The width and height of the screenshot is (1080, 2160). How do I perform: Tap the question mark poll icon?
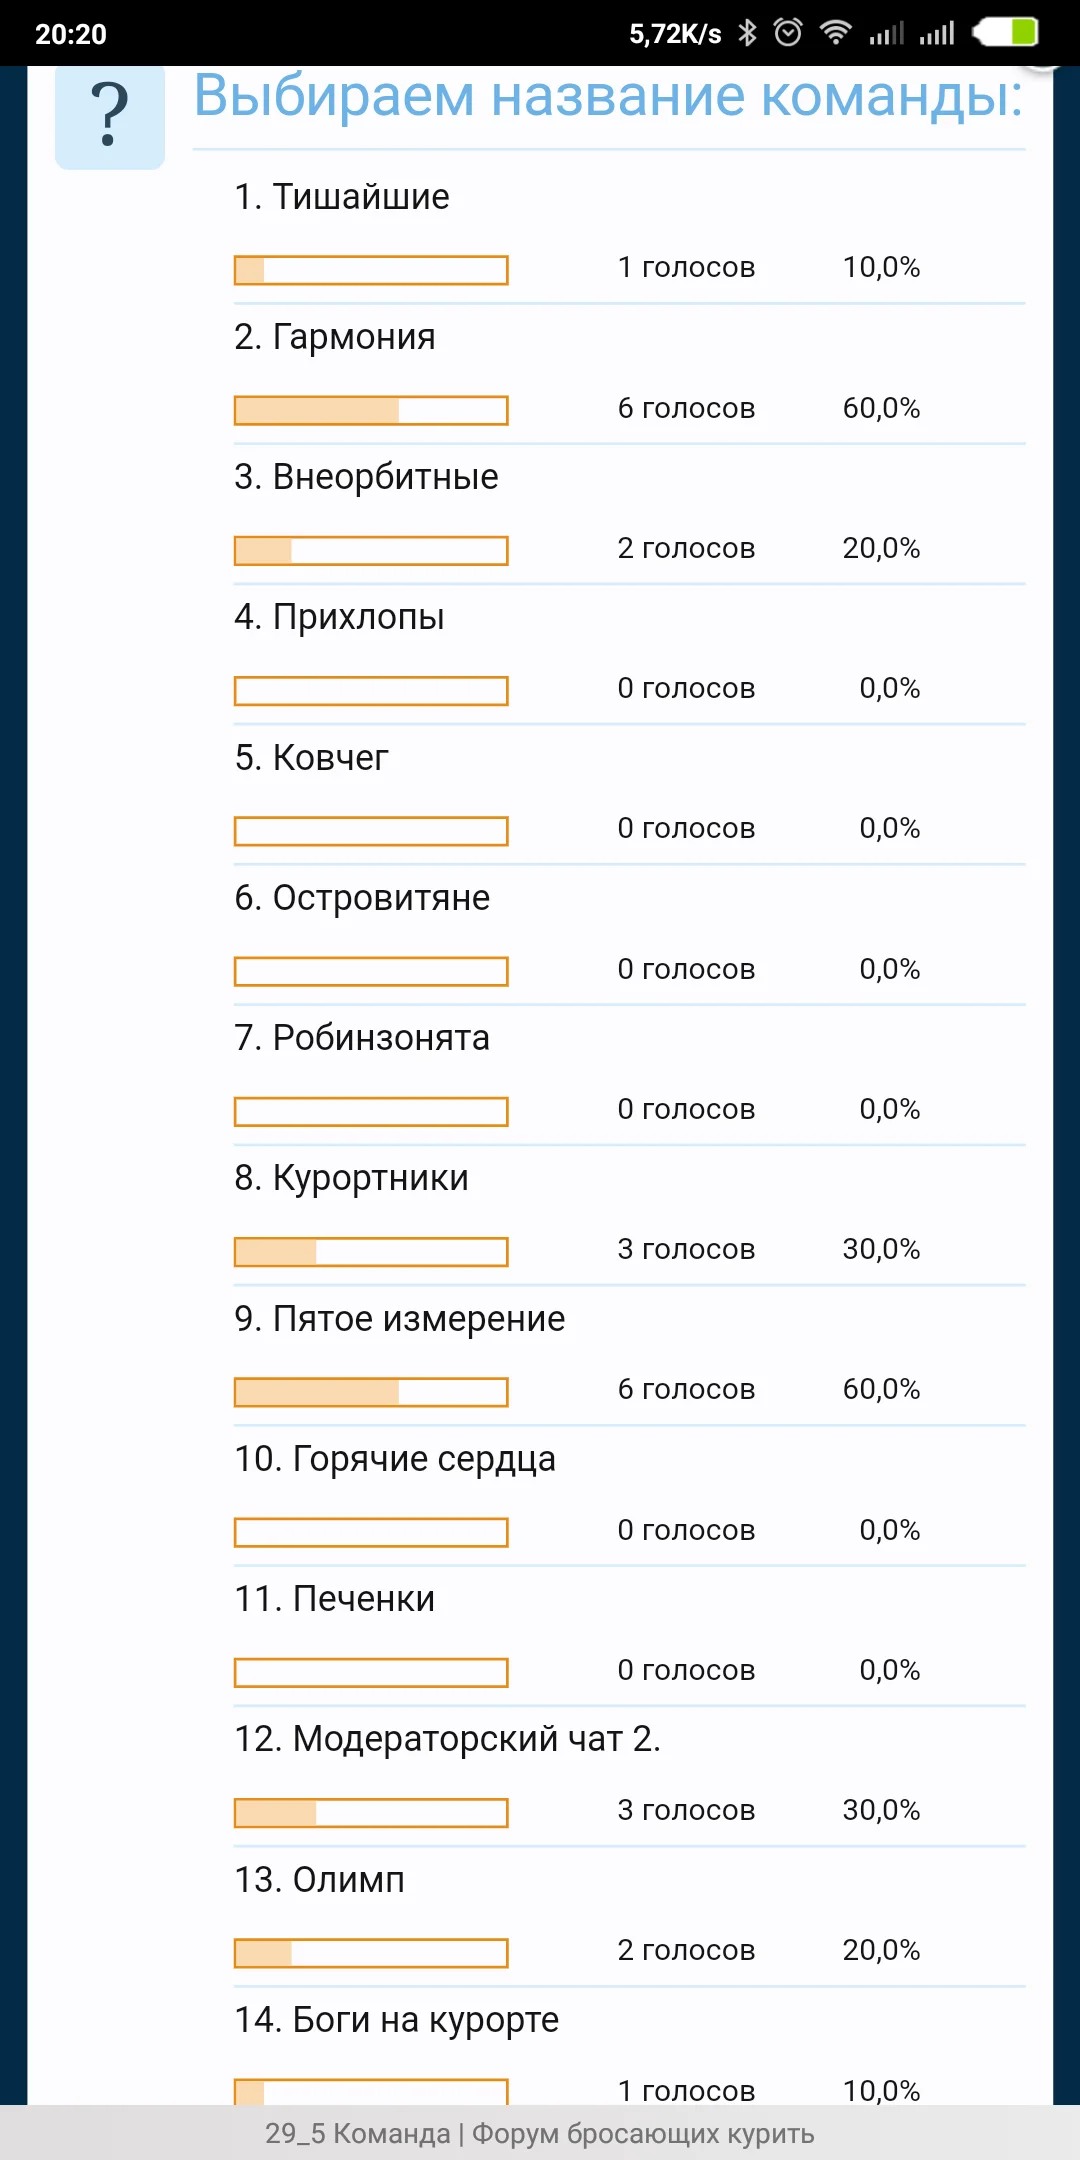pos(110,115)
